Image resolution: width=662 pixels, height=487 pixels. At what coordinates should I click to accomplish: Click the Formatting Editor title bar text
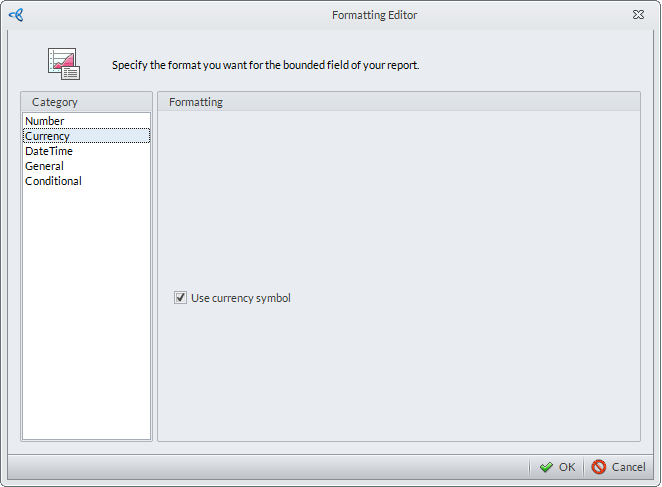tap(374, 15)
